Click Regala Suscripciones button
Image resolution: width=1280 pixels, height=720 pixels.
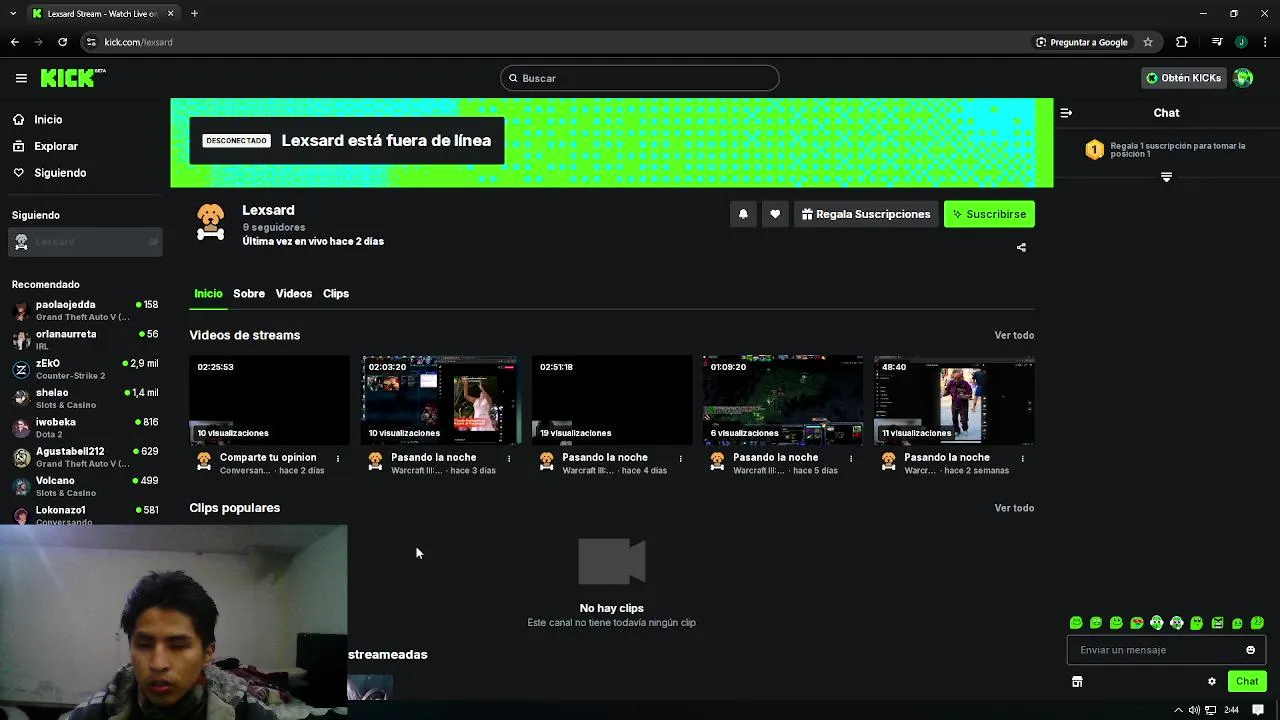pyautogui.click(x=866, y=214)
